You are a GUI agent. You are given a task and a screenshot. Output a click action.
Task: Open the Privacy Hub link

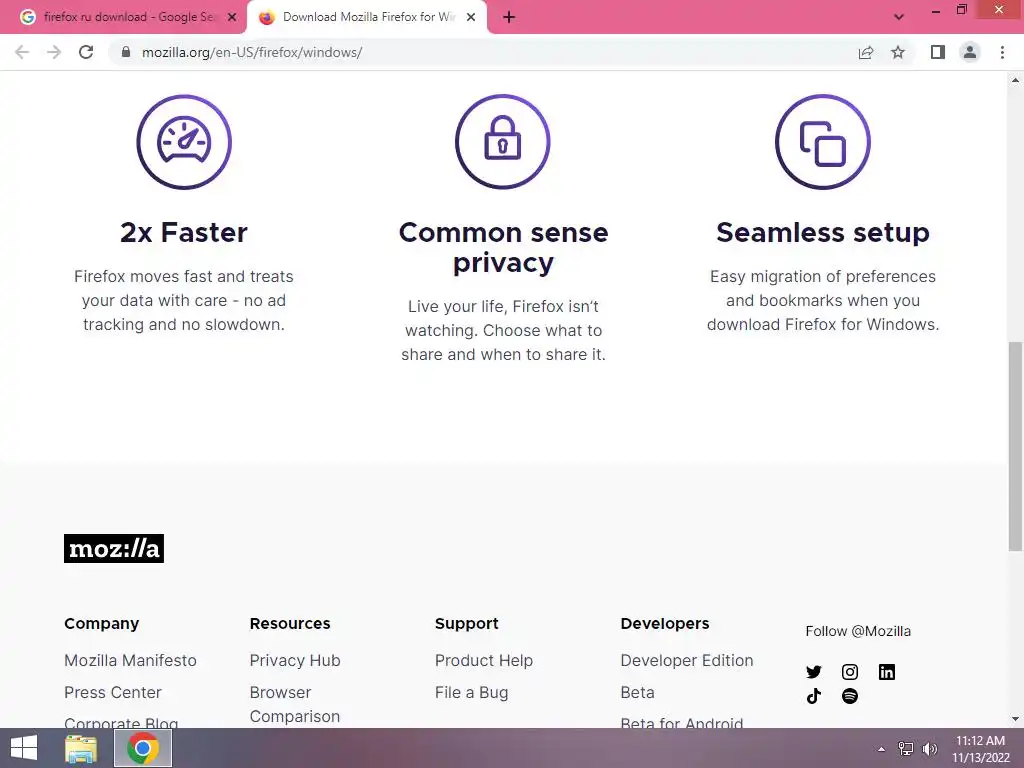click(x=295, y=660)
